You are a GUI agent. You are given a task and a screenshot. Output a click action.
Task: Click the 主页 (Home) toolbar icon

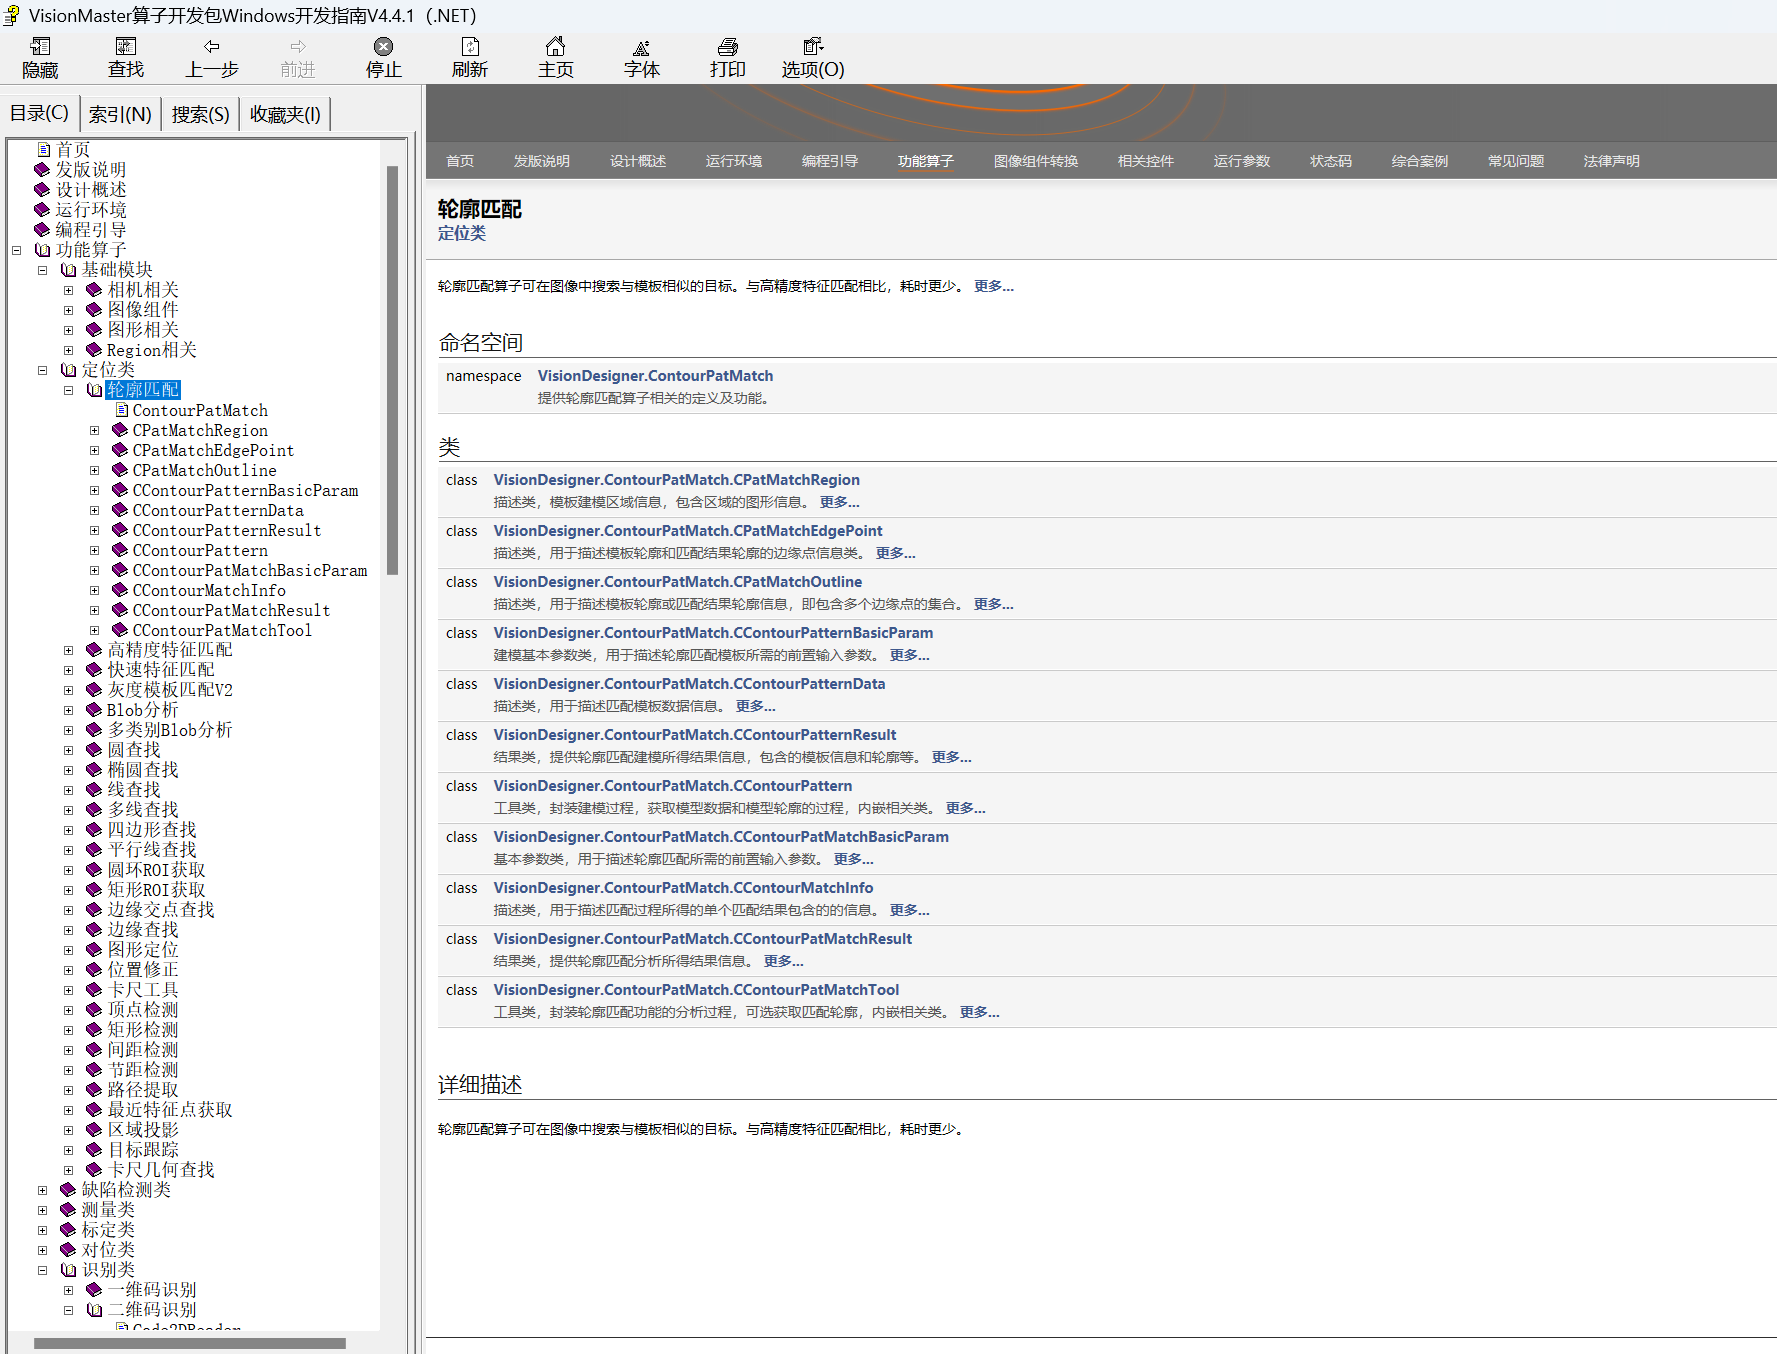coord(556,47)
